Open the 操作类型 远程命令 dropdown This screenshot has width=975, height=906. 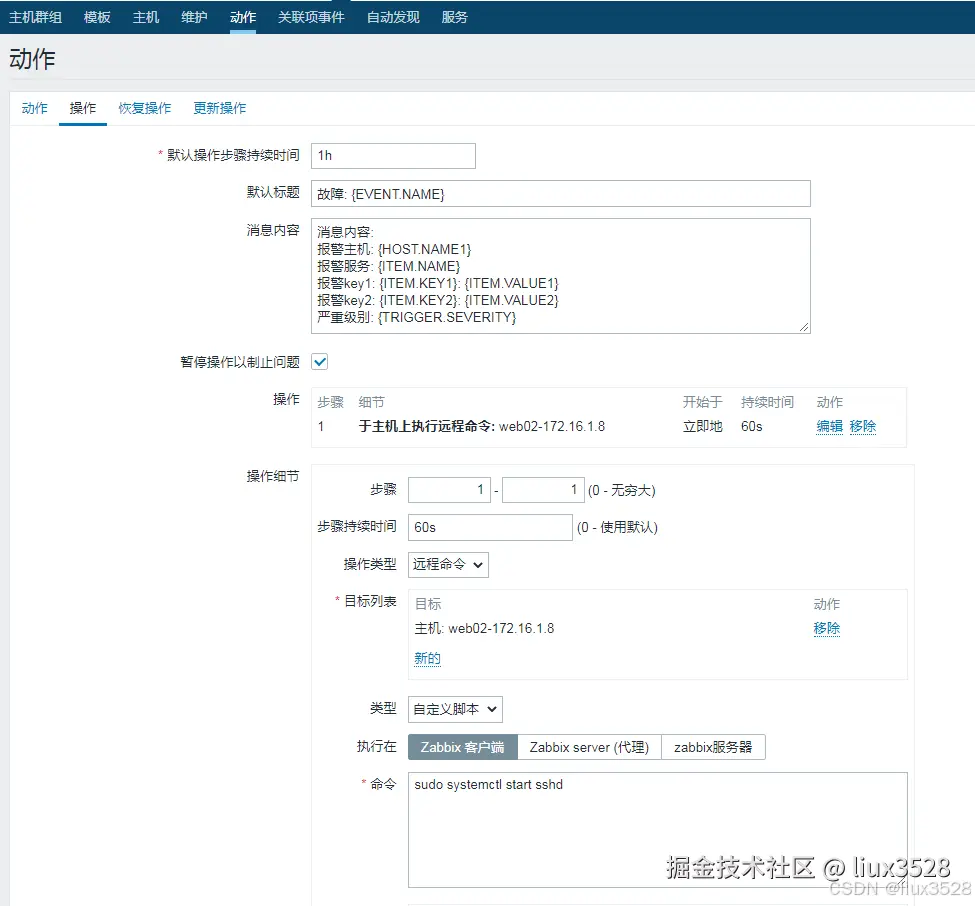click(x=448, y=564)
